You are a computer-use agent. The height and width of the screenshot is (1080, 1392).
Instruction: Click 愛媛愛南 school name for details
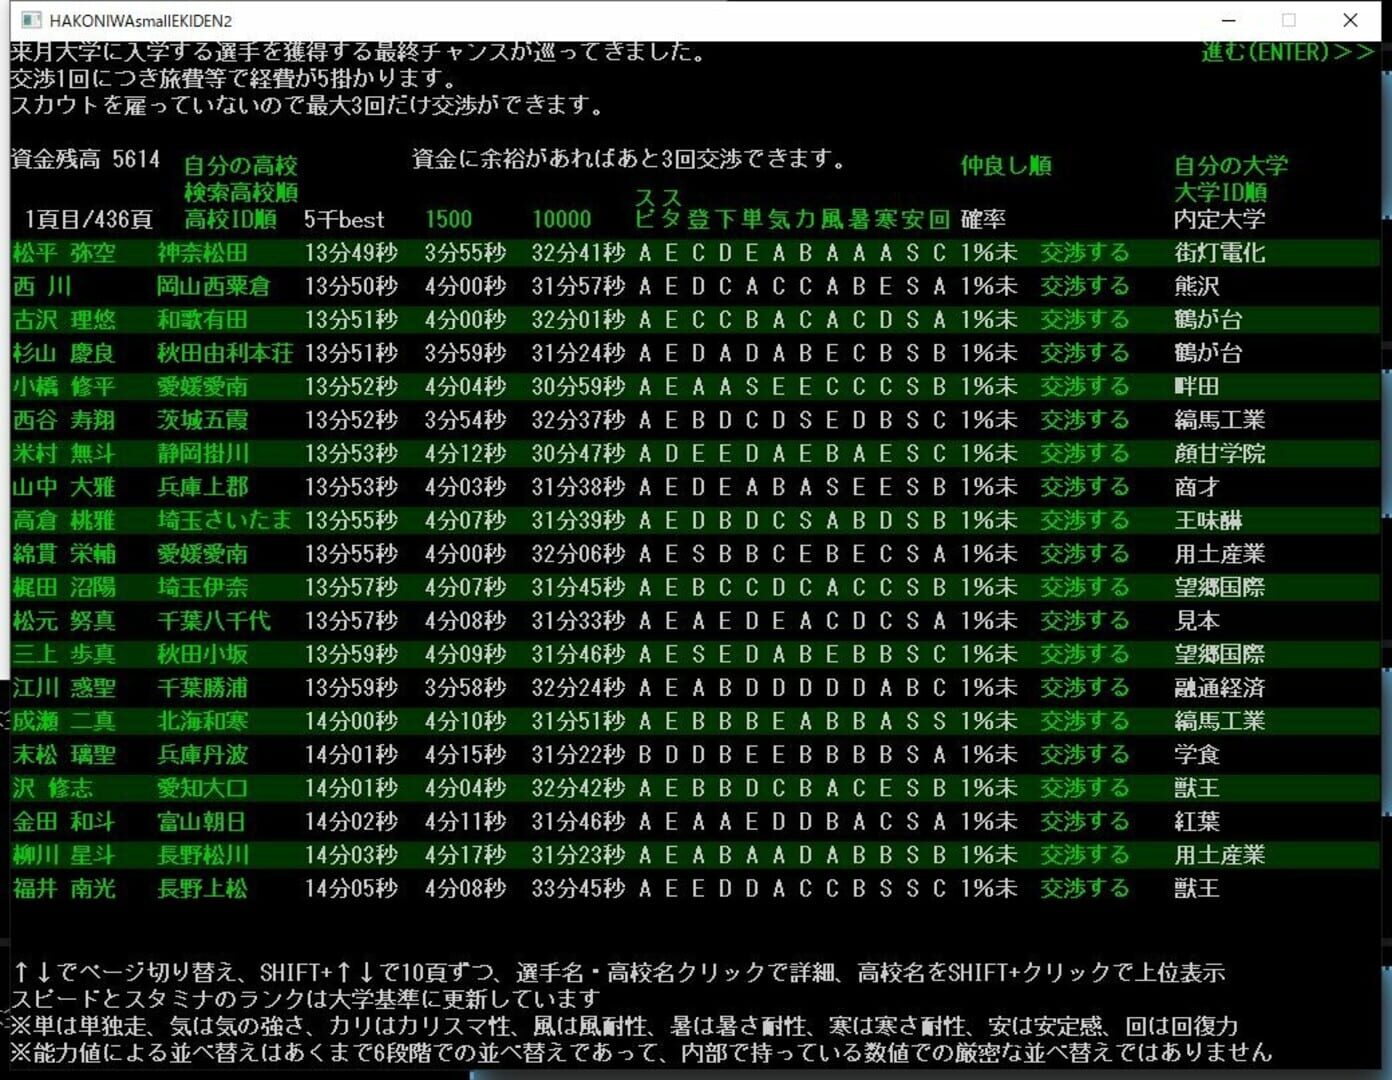coord(210,387)
